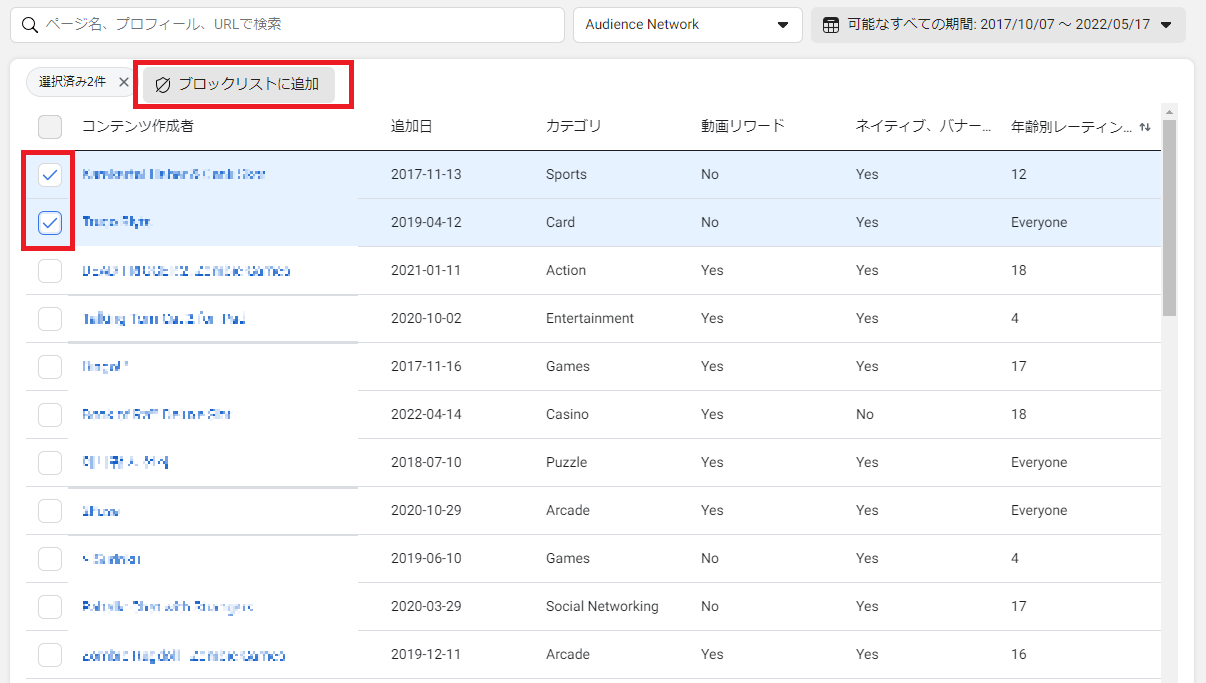
Task: Open the Audience Network dropdown
Action: (687, 25)
